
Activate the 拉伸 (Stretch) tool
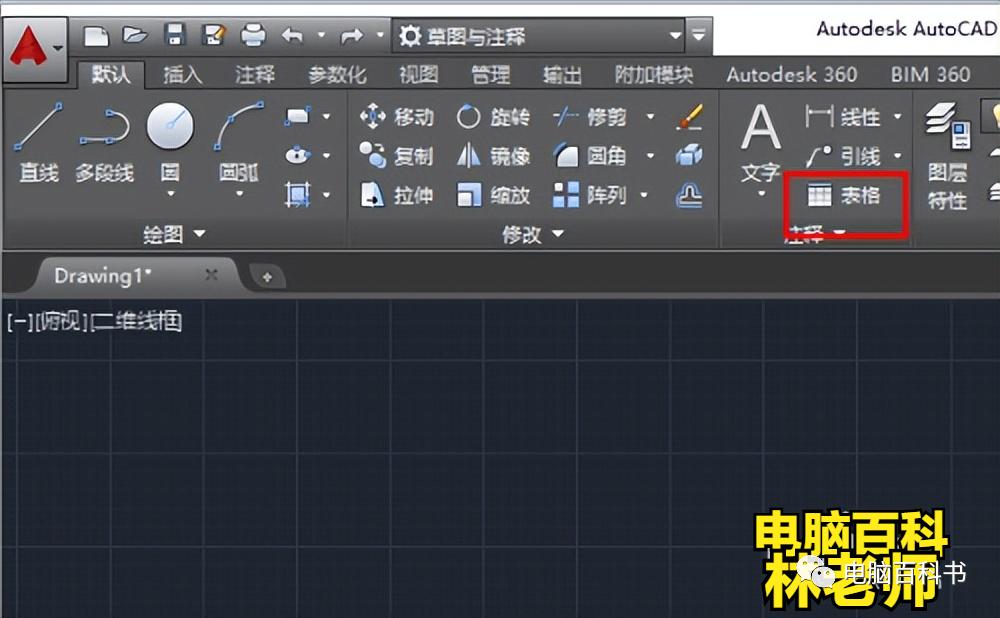click(x=404, y=196)
